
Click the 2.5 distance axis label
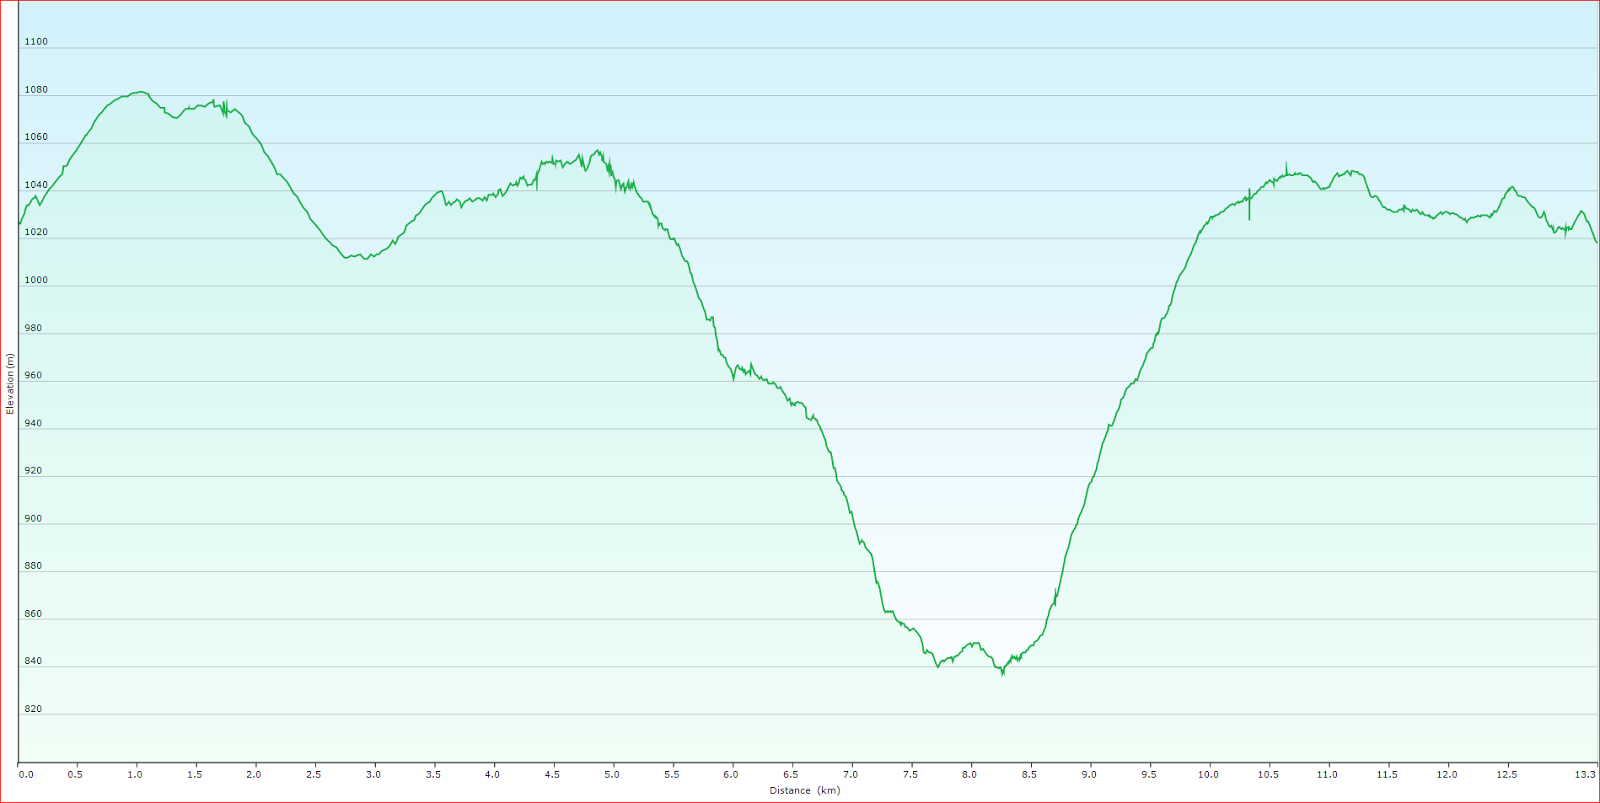tap(314, 775)
